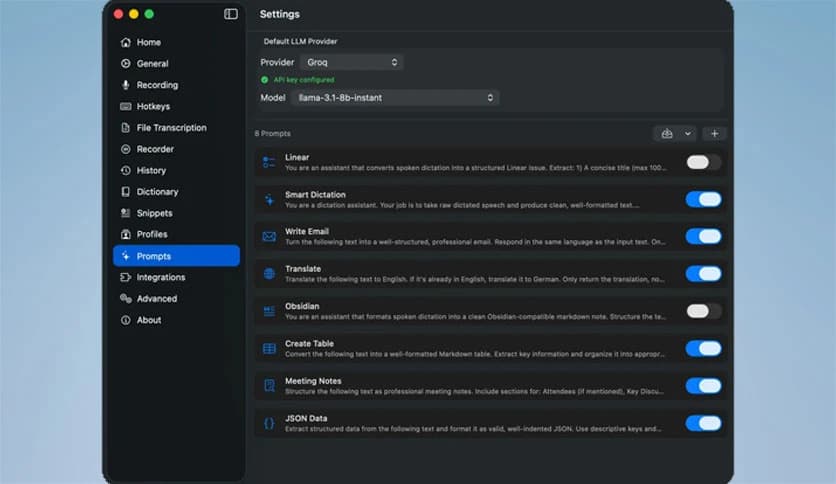This screenshot has width=836, height=484.
Task: Click the Home house icon
Action: coord(125,42)
